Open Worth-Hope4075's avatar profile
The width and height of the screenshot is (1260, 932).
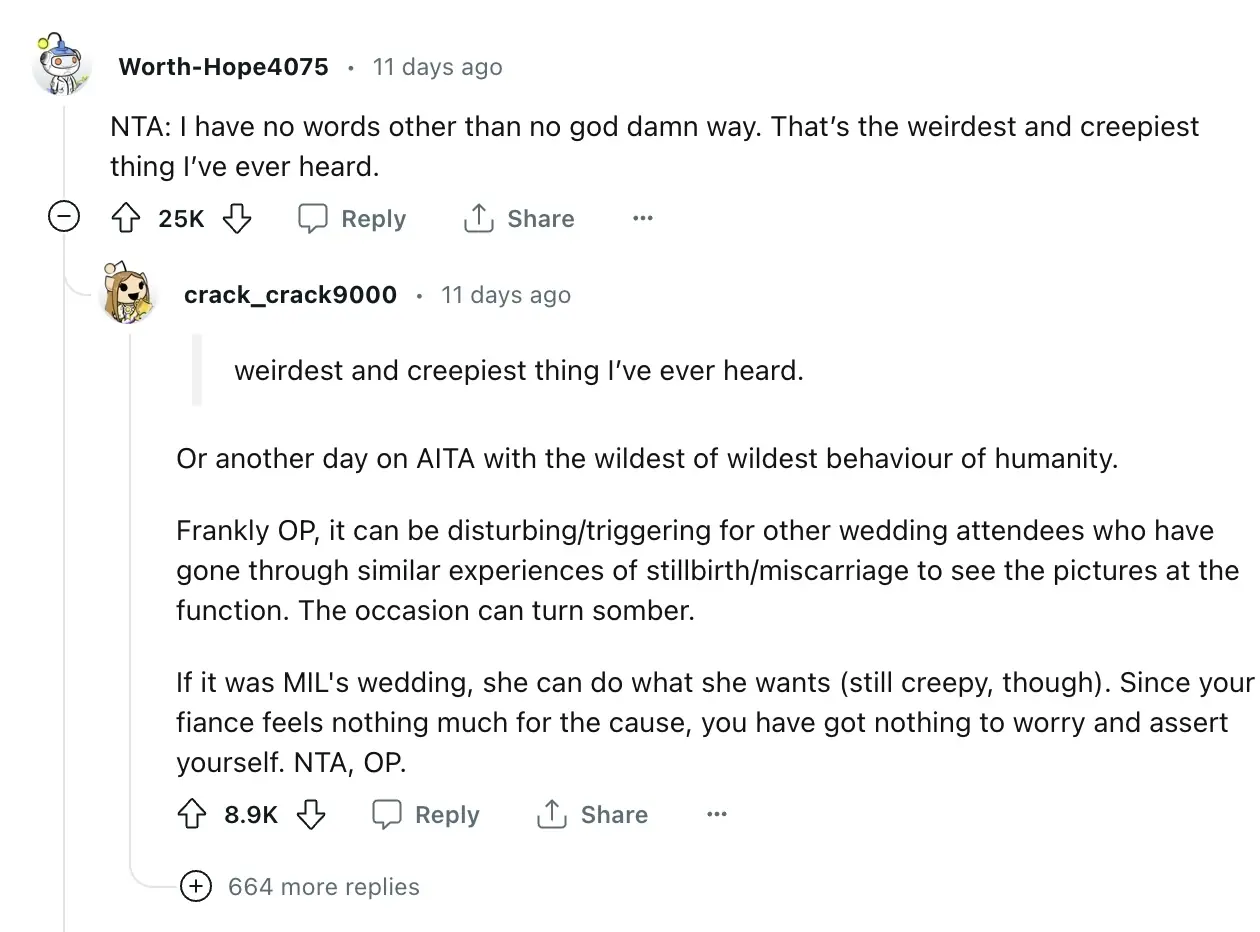tap(62, 67)
